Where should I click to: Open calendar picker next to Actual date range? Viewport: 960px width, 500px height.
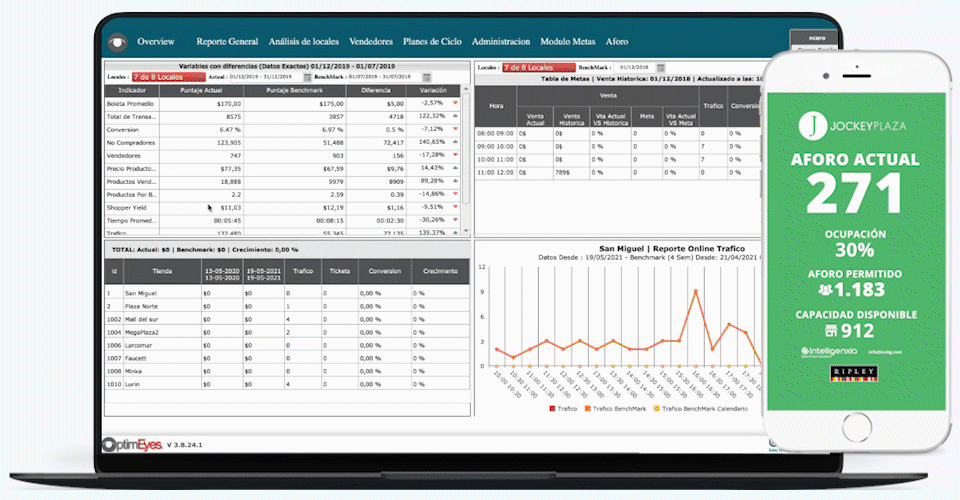point(308,77)
